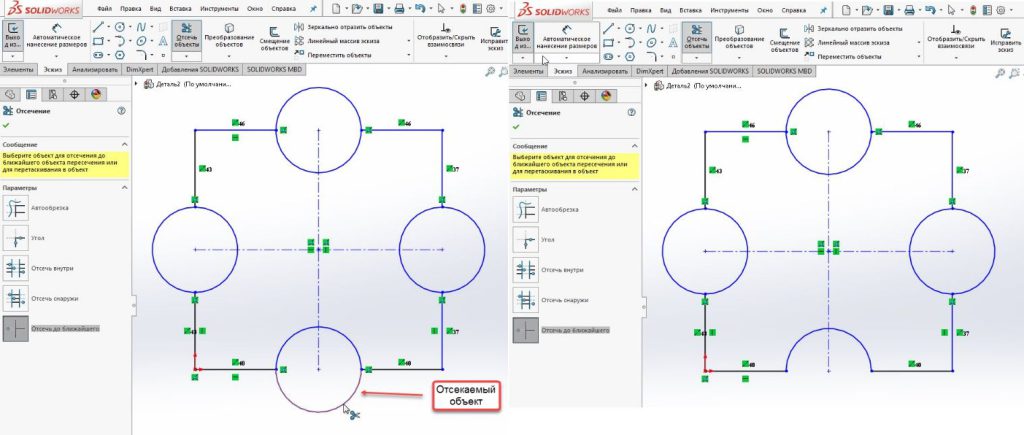Open FeatureManager tab icon in left panel
The image size is (1024, 435).
(x=9, y=94)
